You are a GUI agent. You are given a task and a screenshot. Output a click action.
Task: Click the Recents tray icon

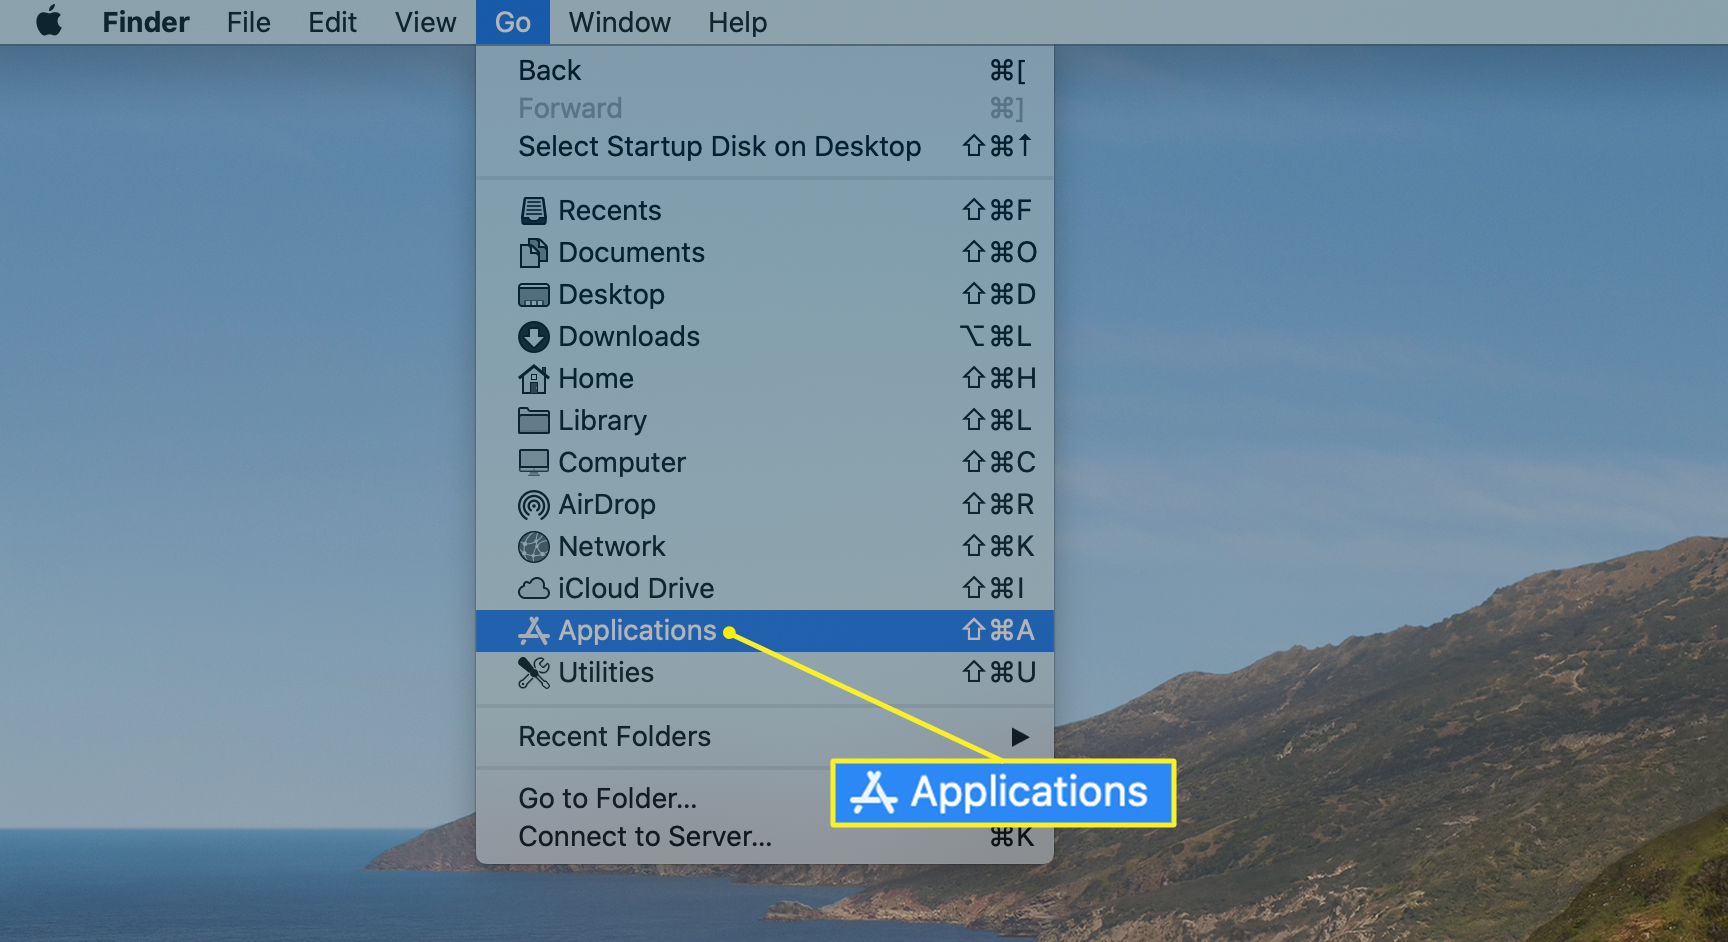(x=533, y=210)
